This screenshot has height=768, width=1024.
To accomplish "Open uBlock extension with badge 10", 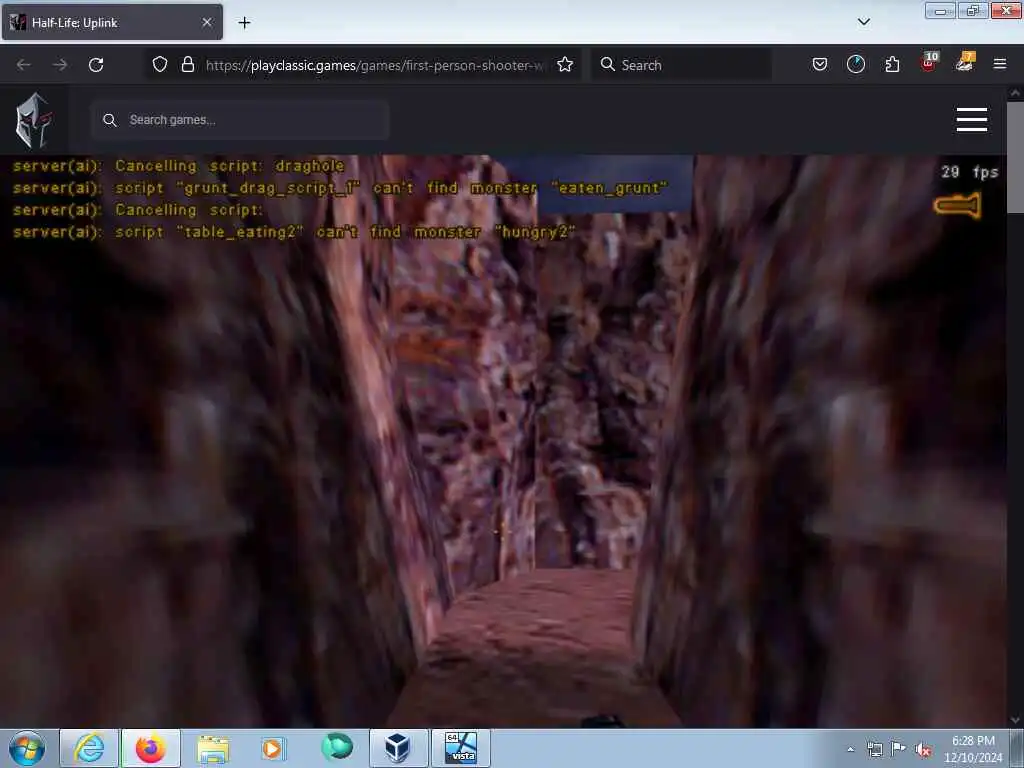I will coord(929,62).
